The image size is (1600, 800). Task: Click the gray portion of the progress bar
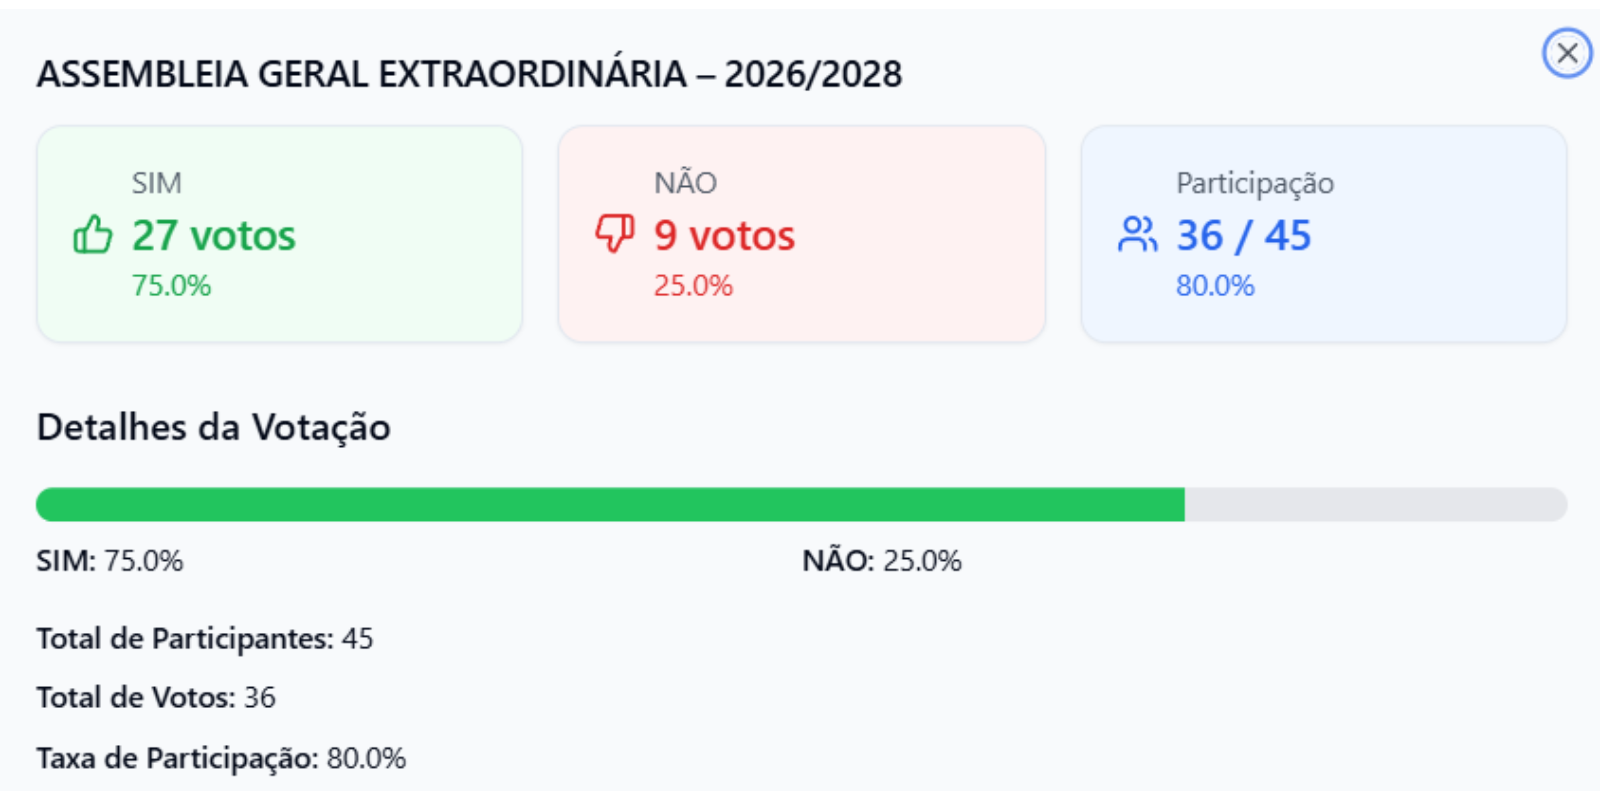1375,505
